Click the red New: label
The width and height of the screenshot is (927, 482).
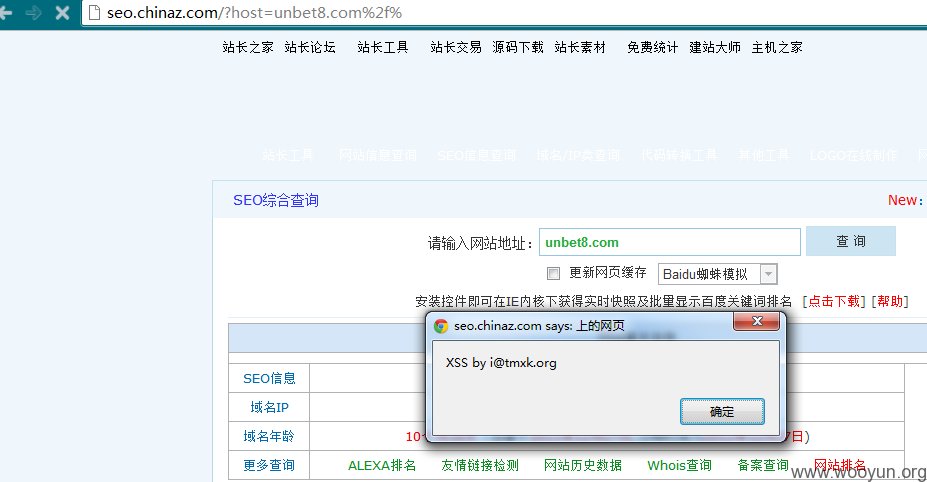coord(905,200)
